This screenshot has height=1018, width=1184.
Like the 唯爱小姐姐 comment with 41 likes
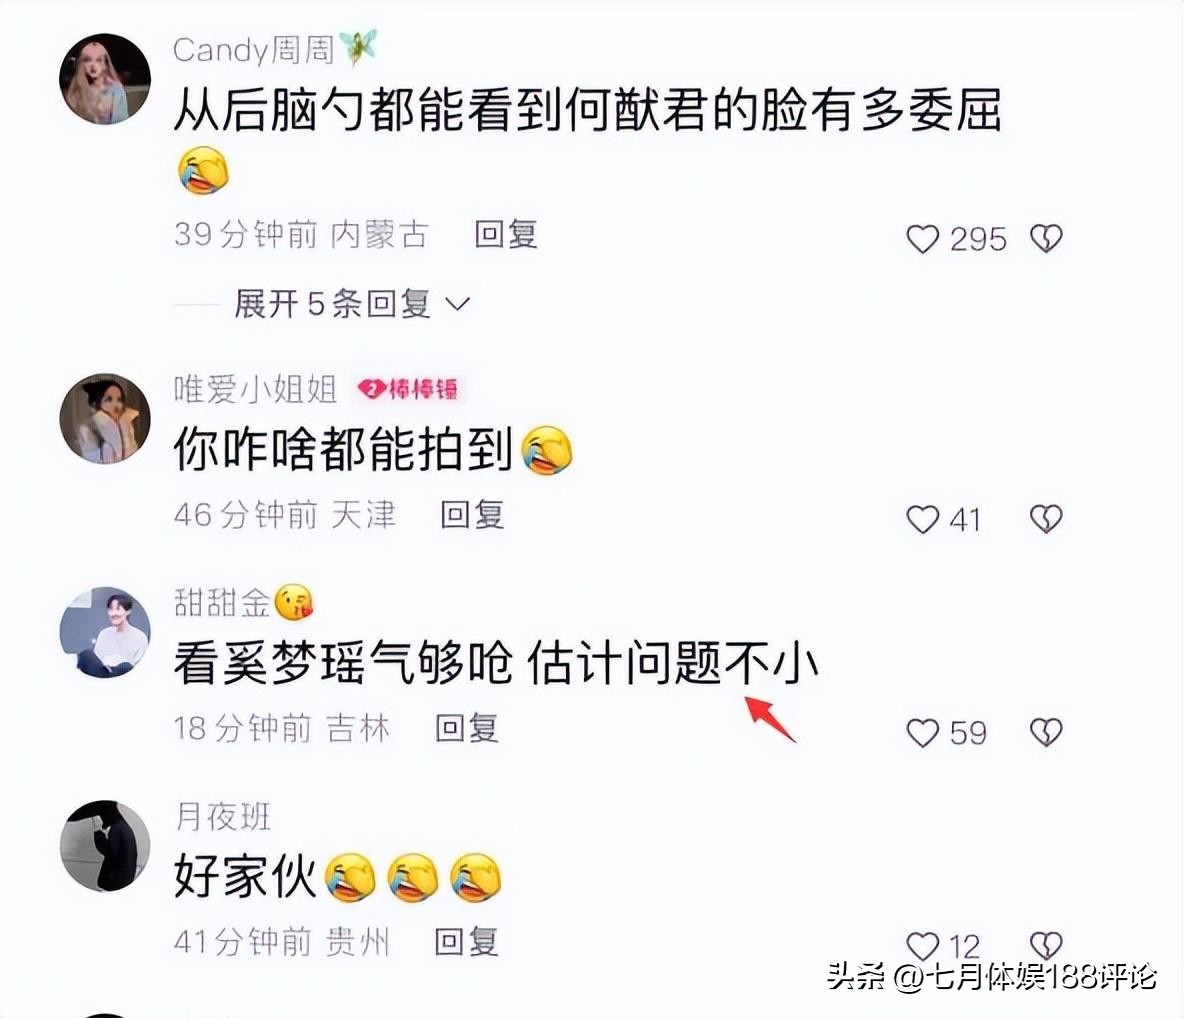pos(922,520)
